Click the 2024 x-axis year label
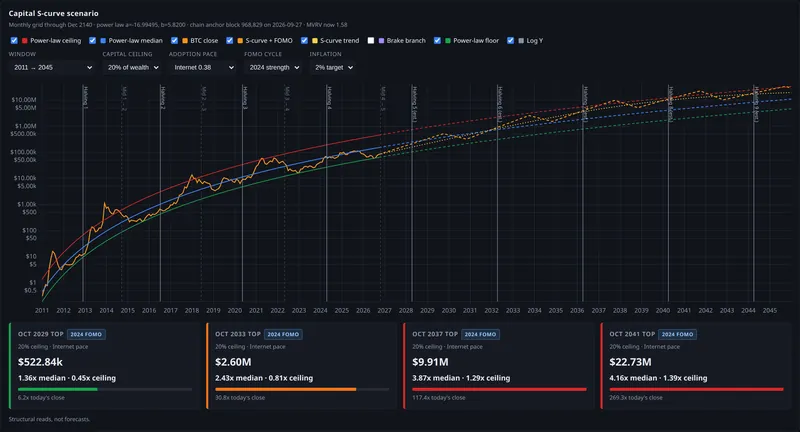This screenshot has width=800, height=432. coord(320,310)
